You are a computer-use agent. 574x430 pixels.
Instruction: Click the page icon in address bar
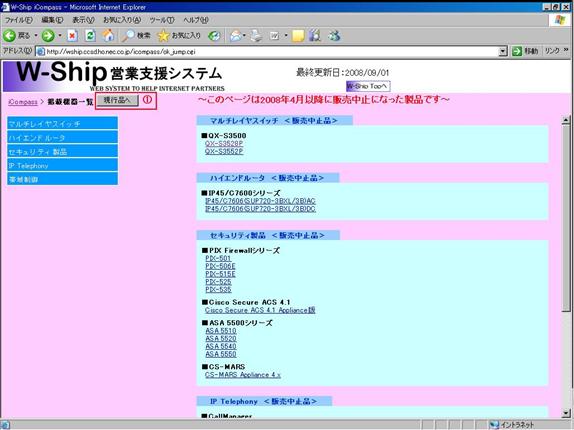coord(41,52)
